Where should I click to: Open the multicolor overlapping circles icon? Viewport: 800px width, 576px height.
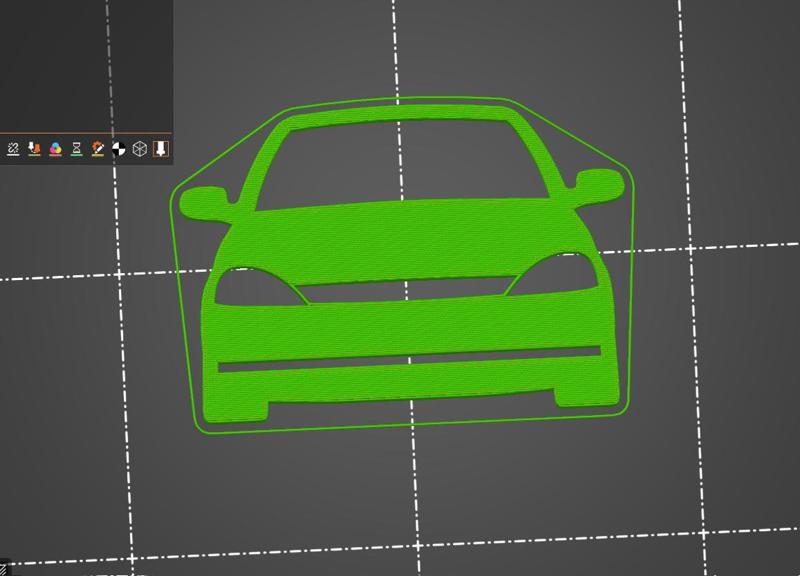point(56,148)
